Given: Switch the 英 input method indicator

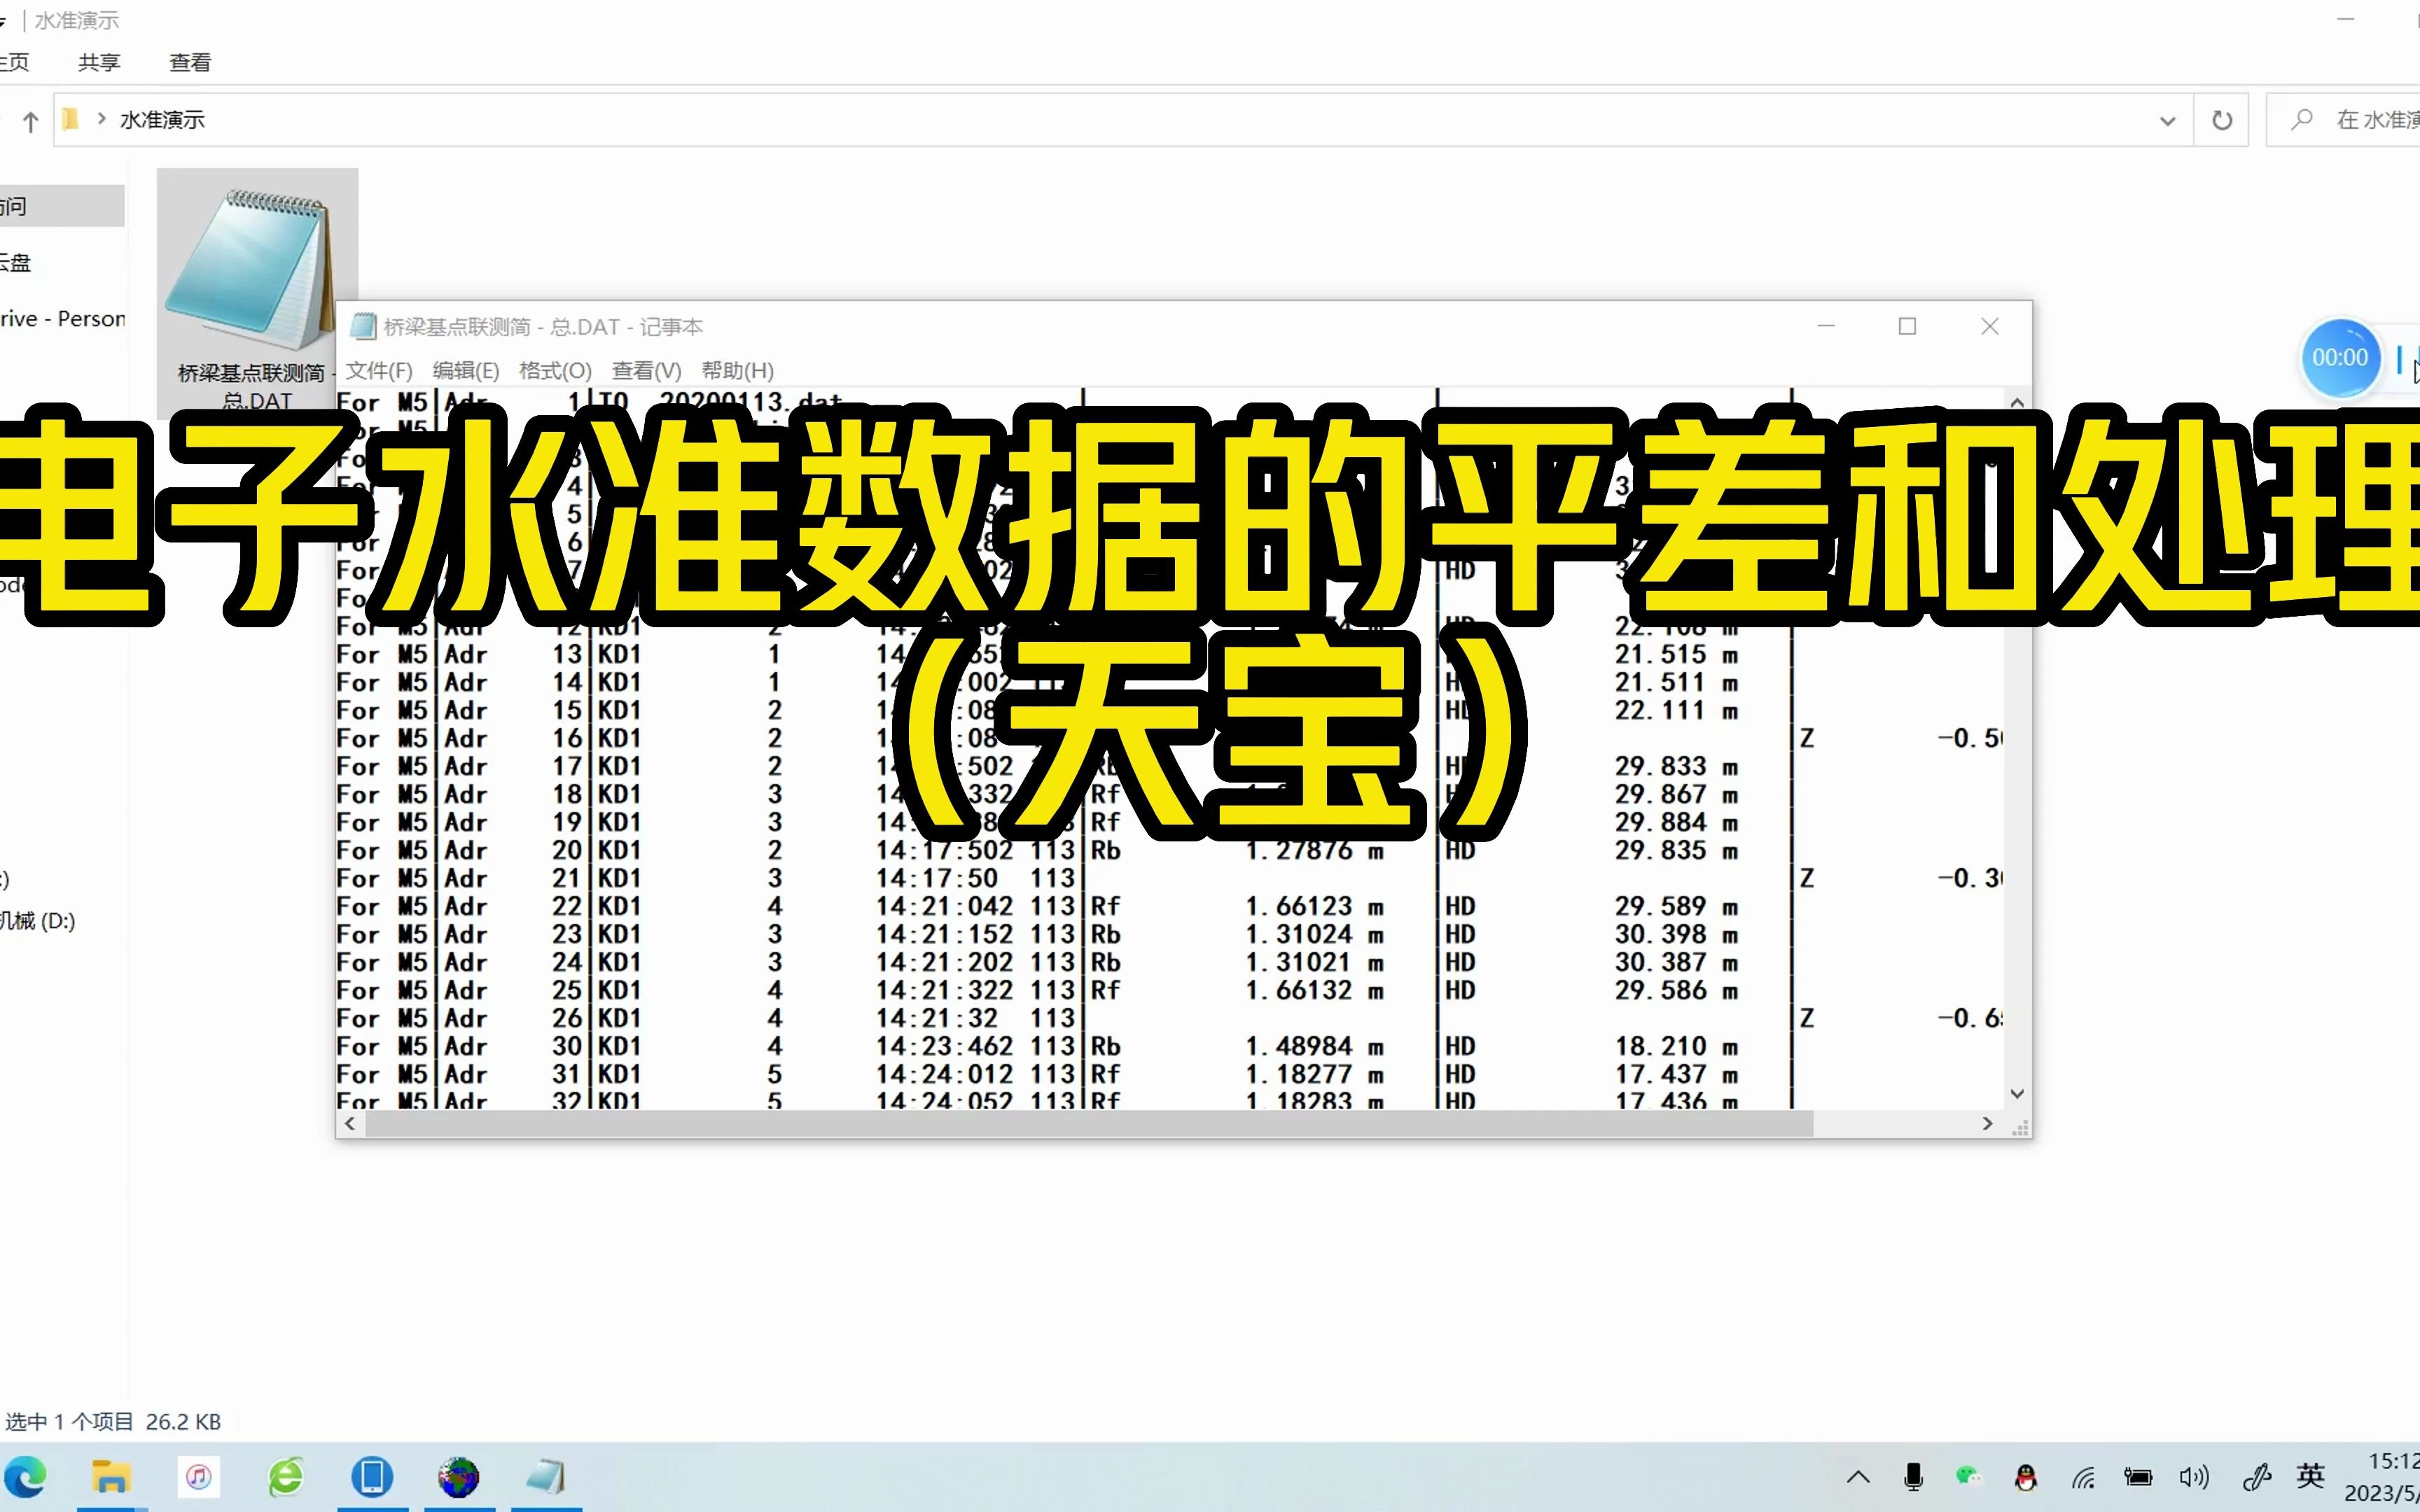Looking at the screenshot, I should point(2311,1476).
